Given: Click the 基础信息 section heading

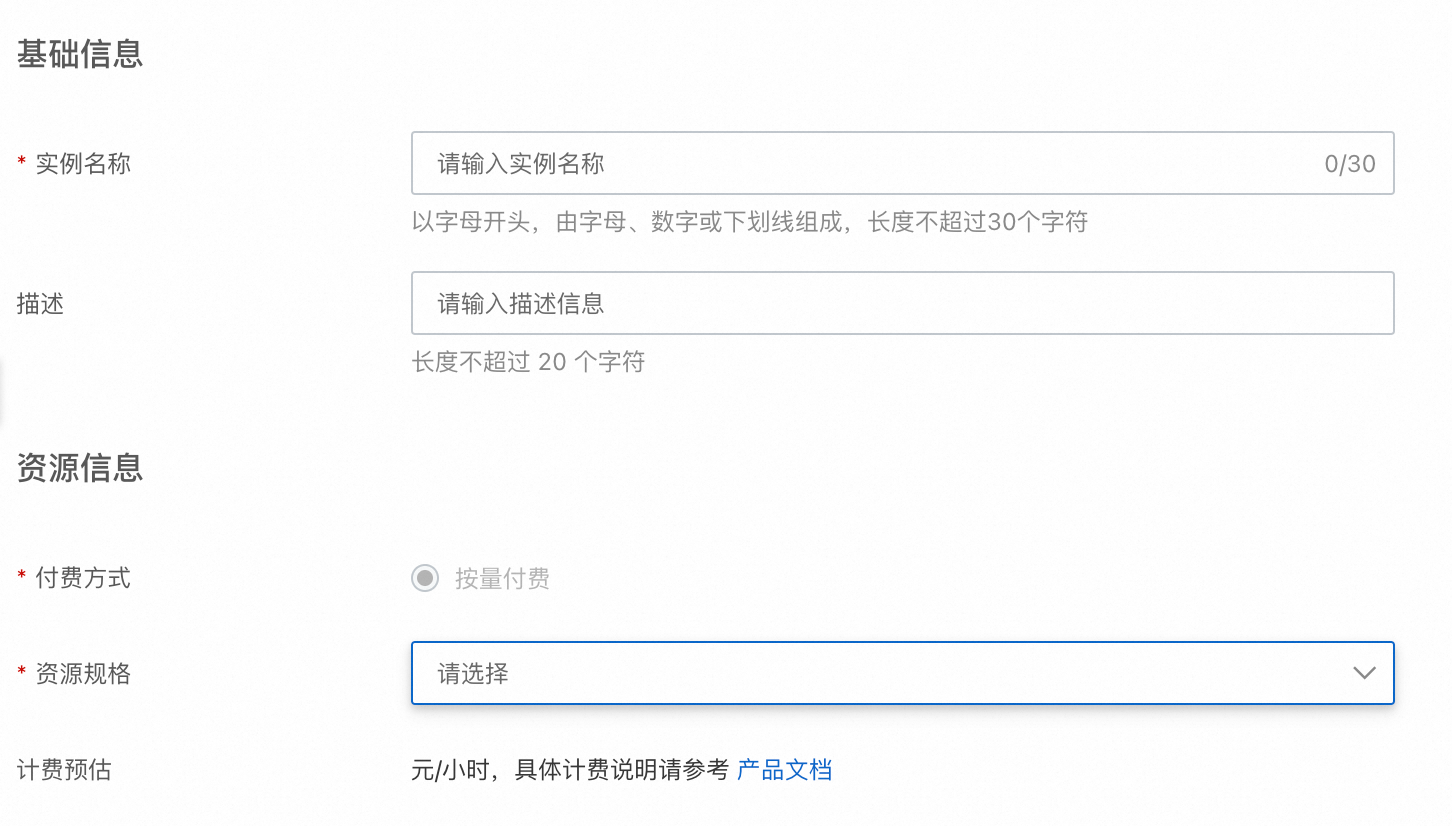Looking at the screenshot, I should 80,54.
